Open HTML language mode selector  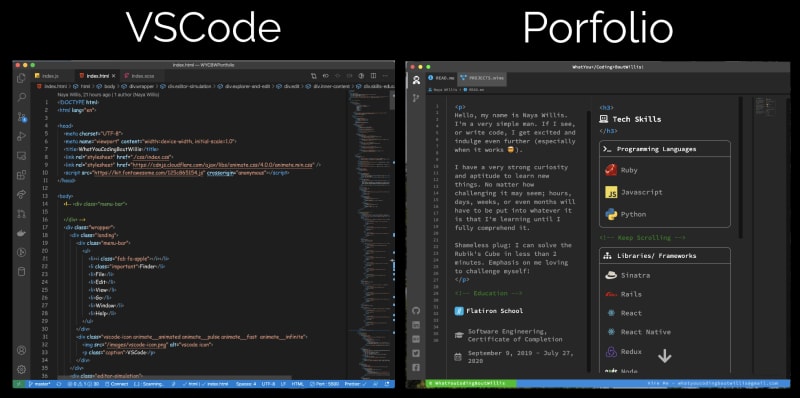(x=297, y=383)
